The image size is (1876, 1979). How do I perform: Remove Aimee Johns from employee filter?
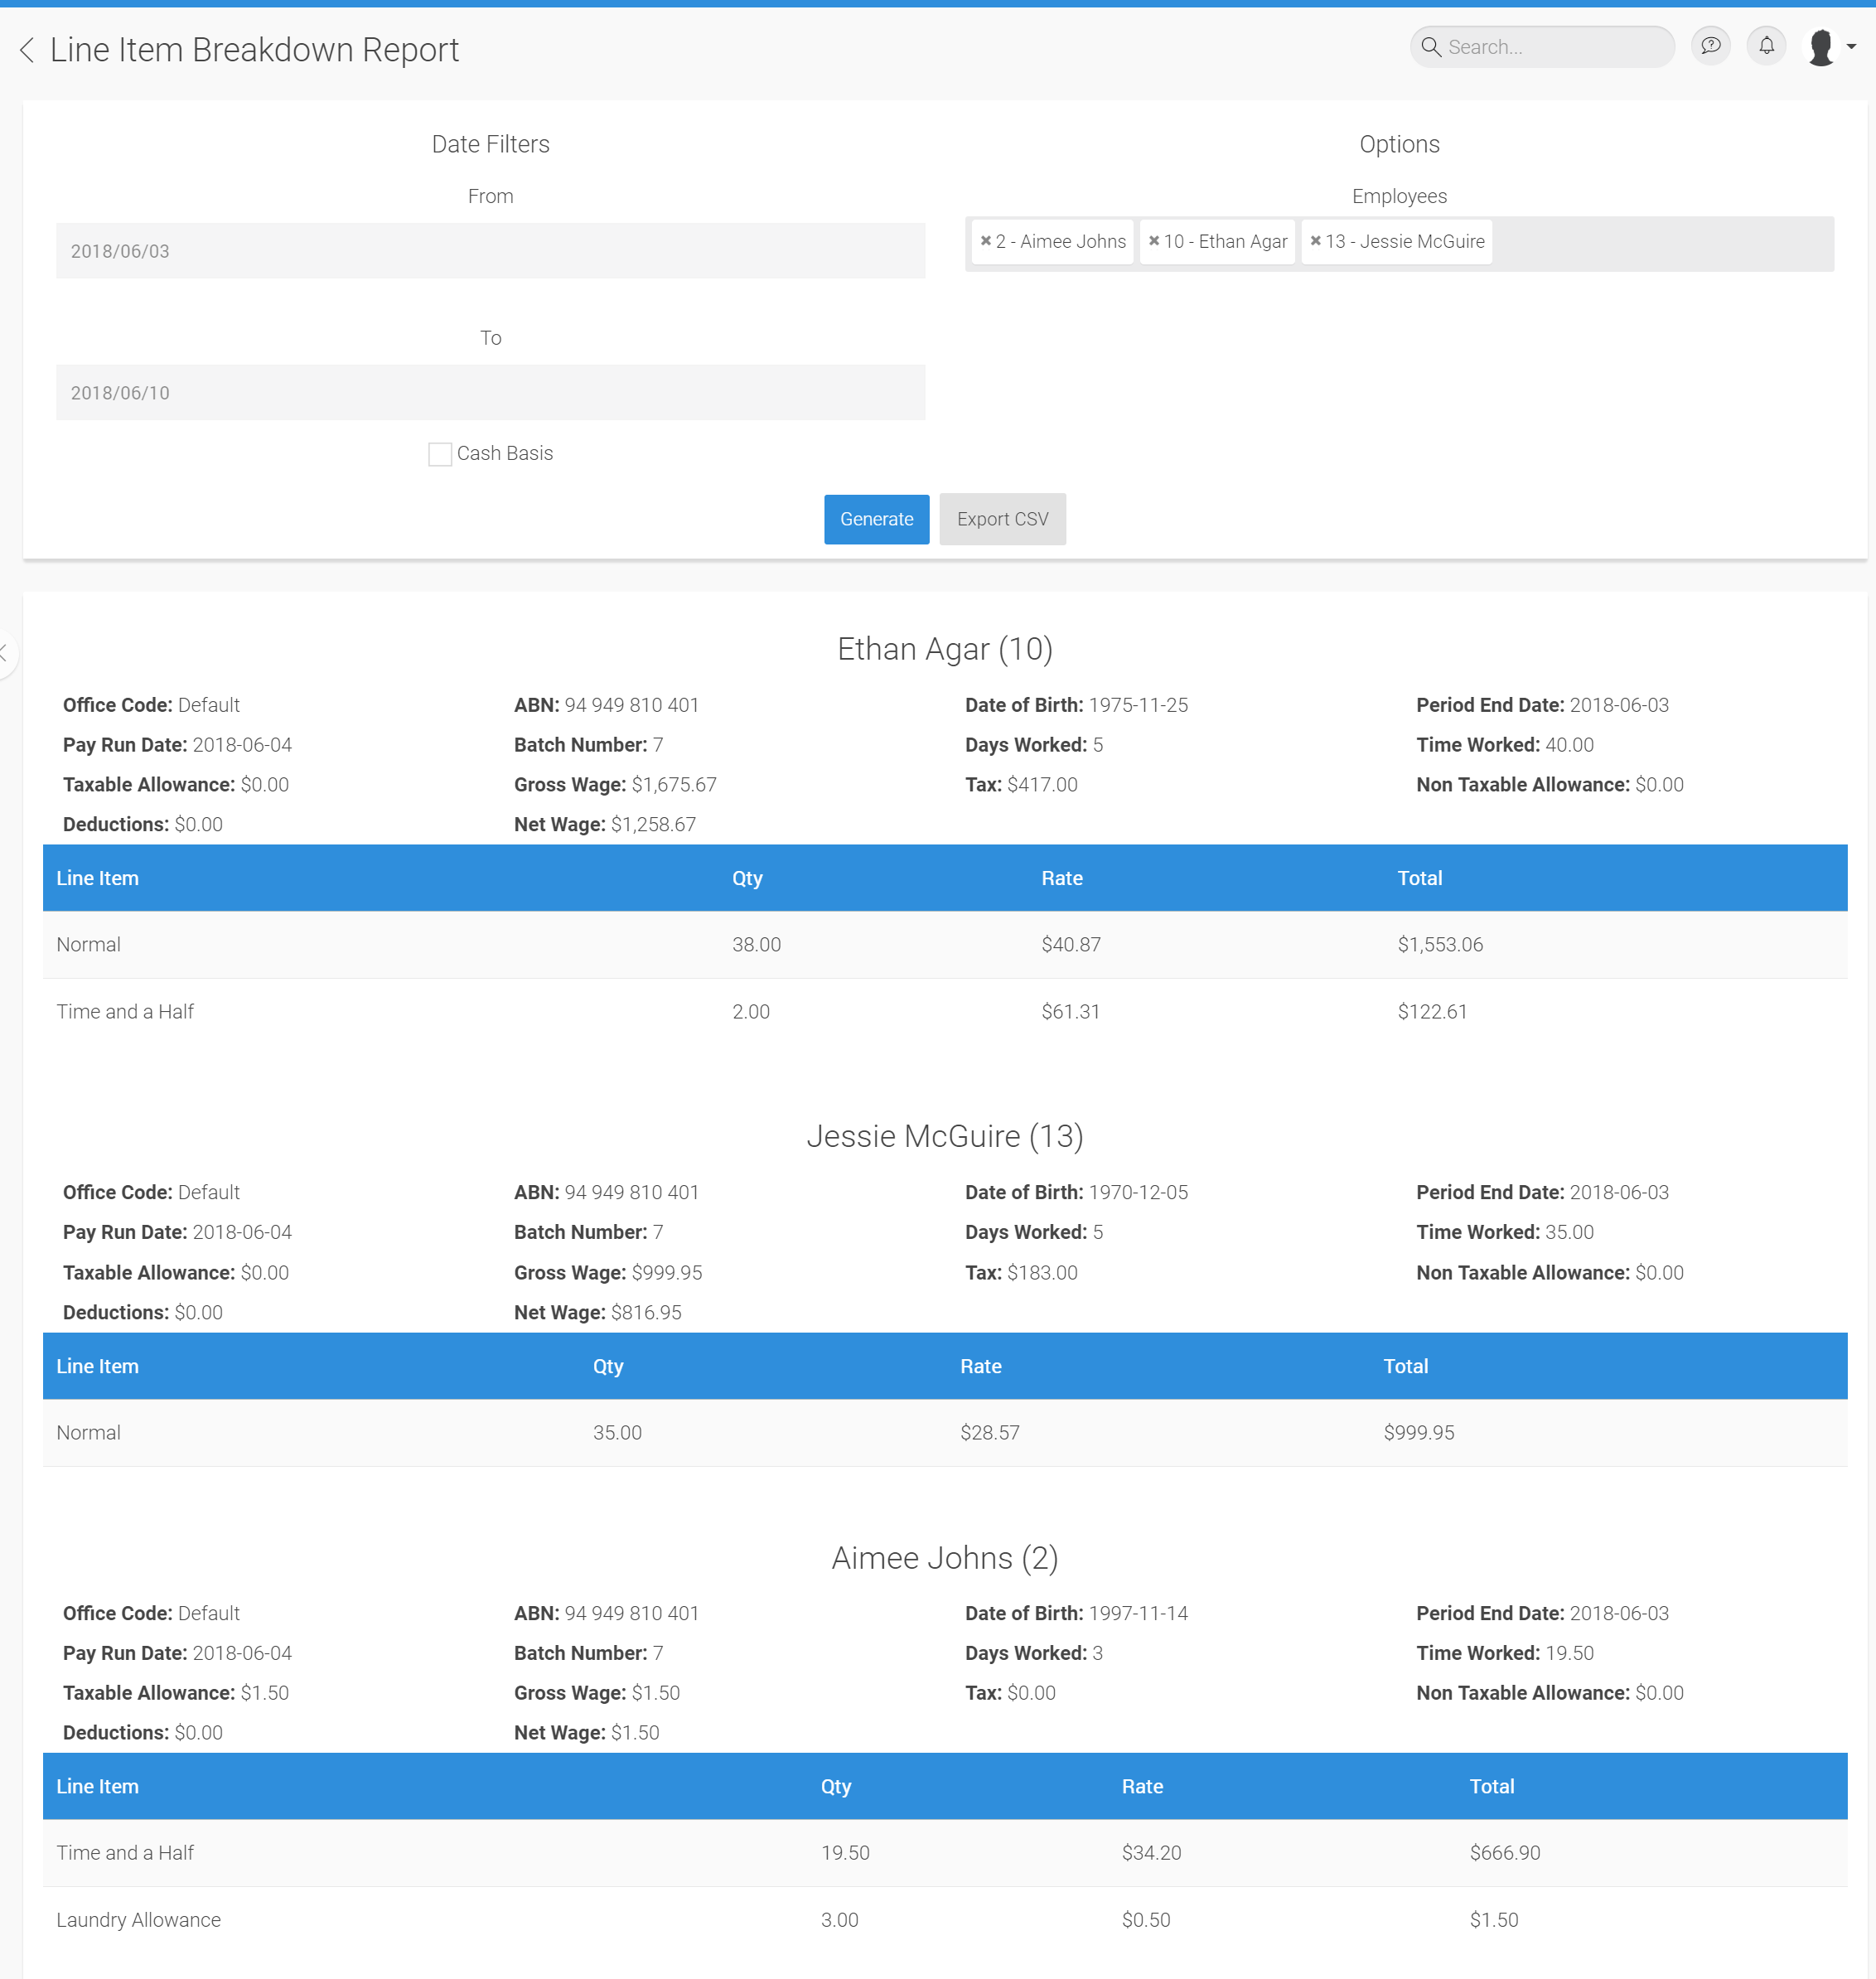pos(985,241)
